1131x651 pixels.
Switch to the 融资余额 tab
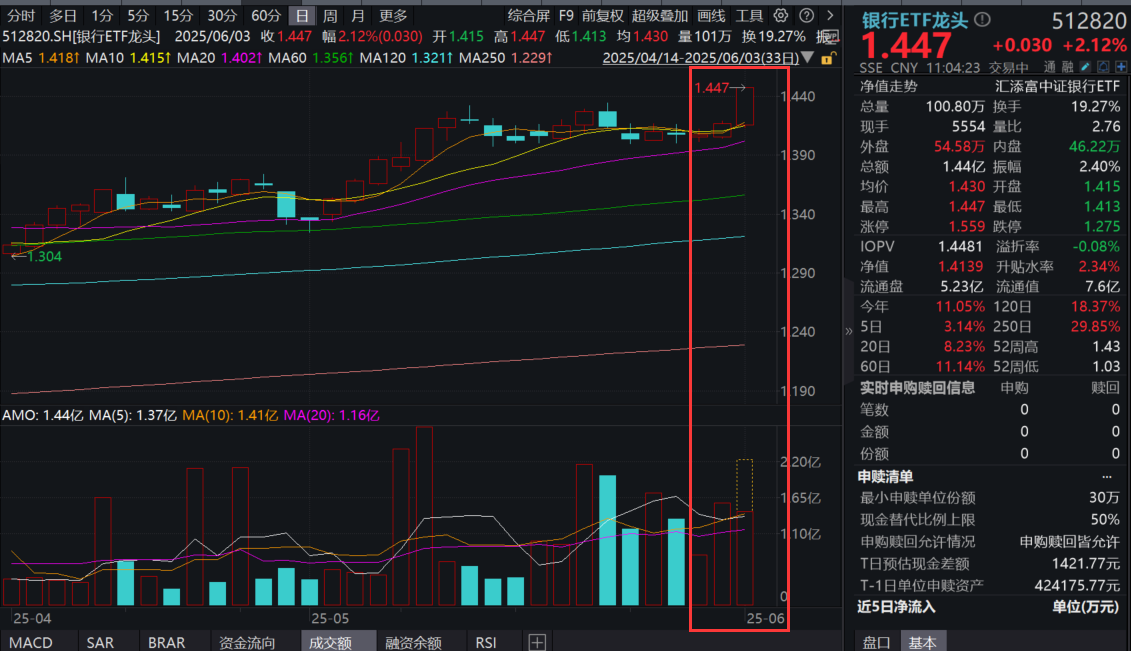[x=413, y=642]
